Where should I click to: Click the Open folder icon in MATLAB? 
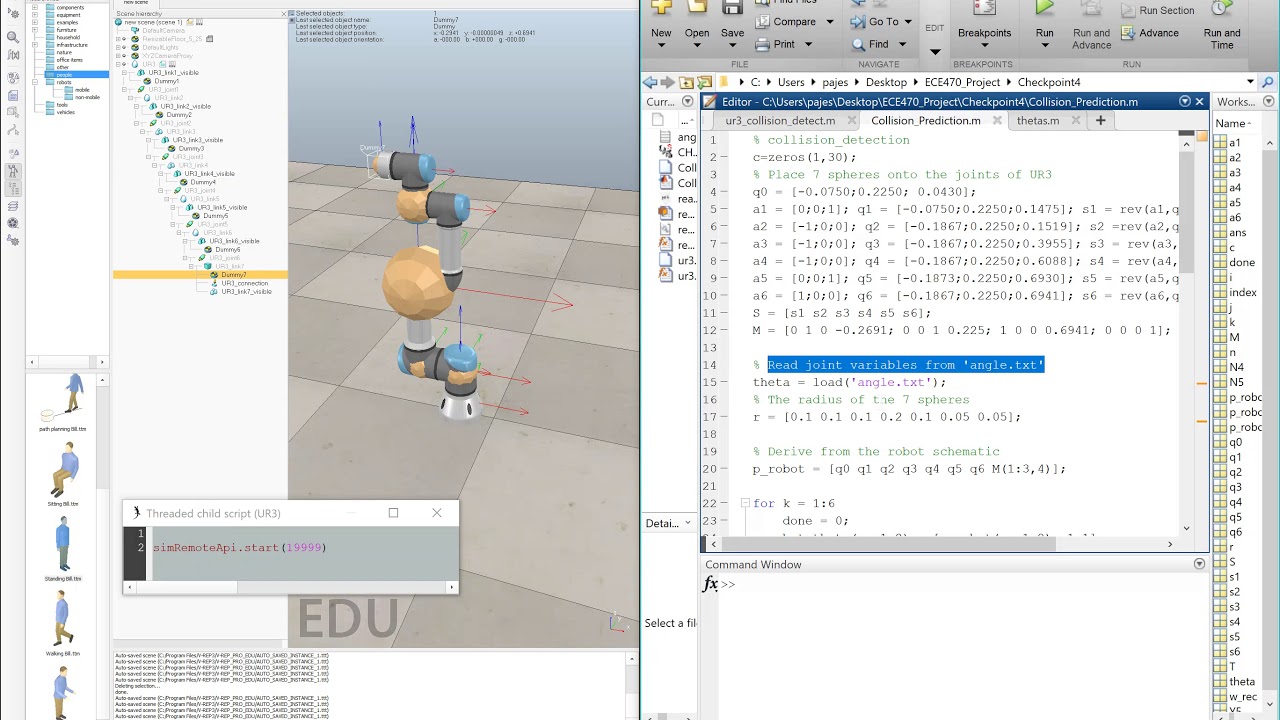coord(697,8)
